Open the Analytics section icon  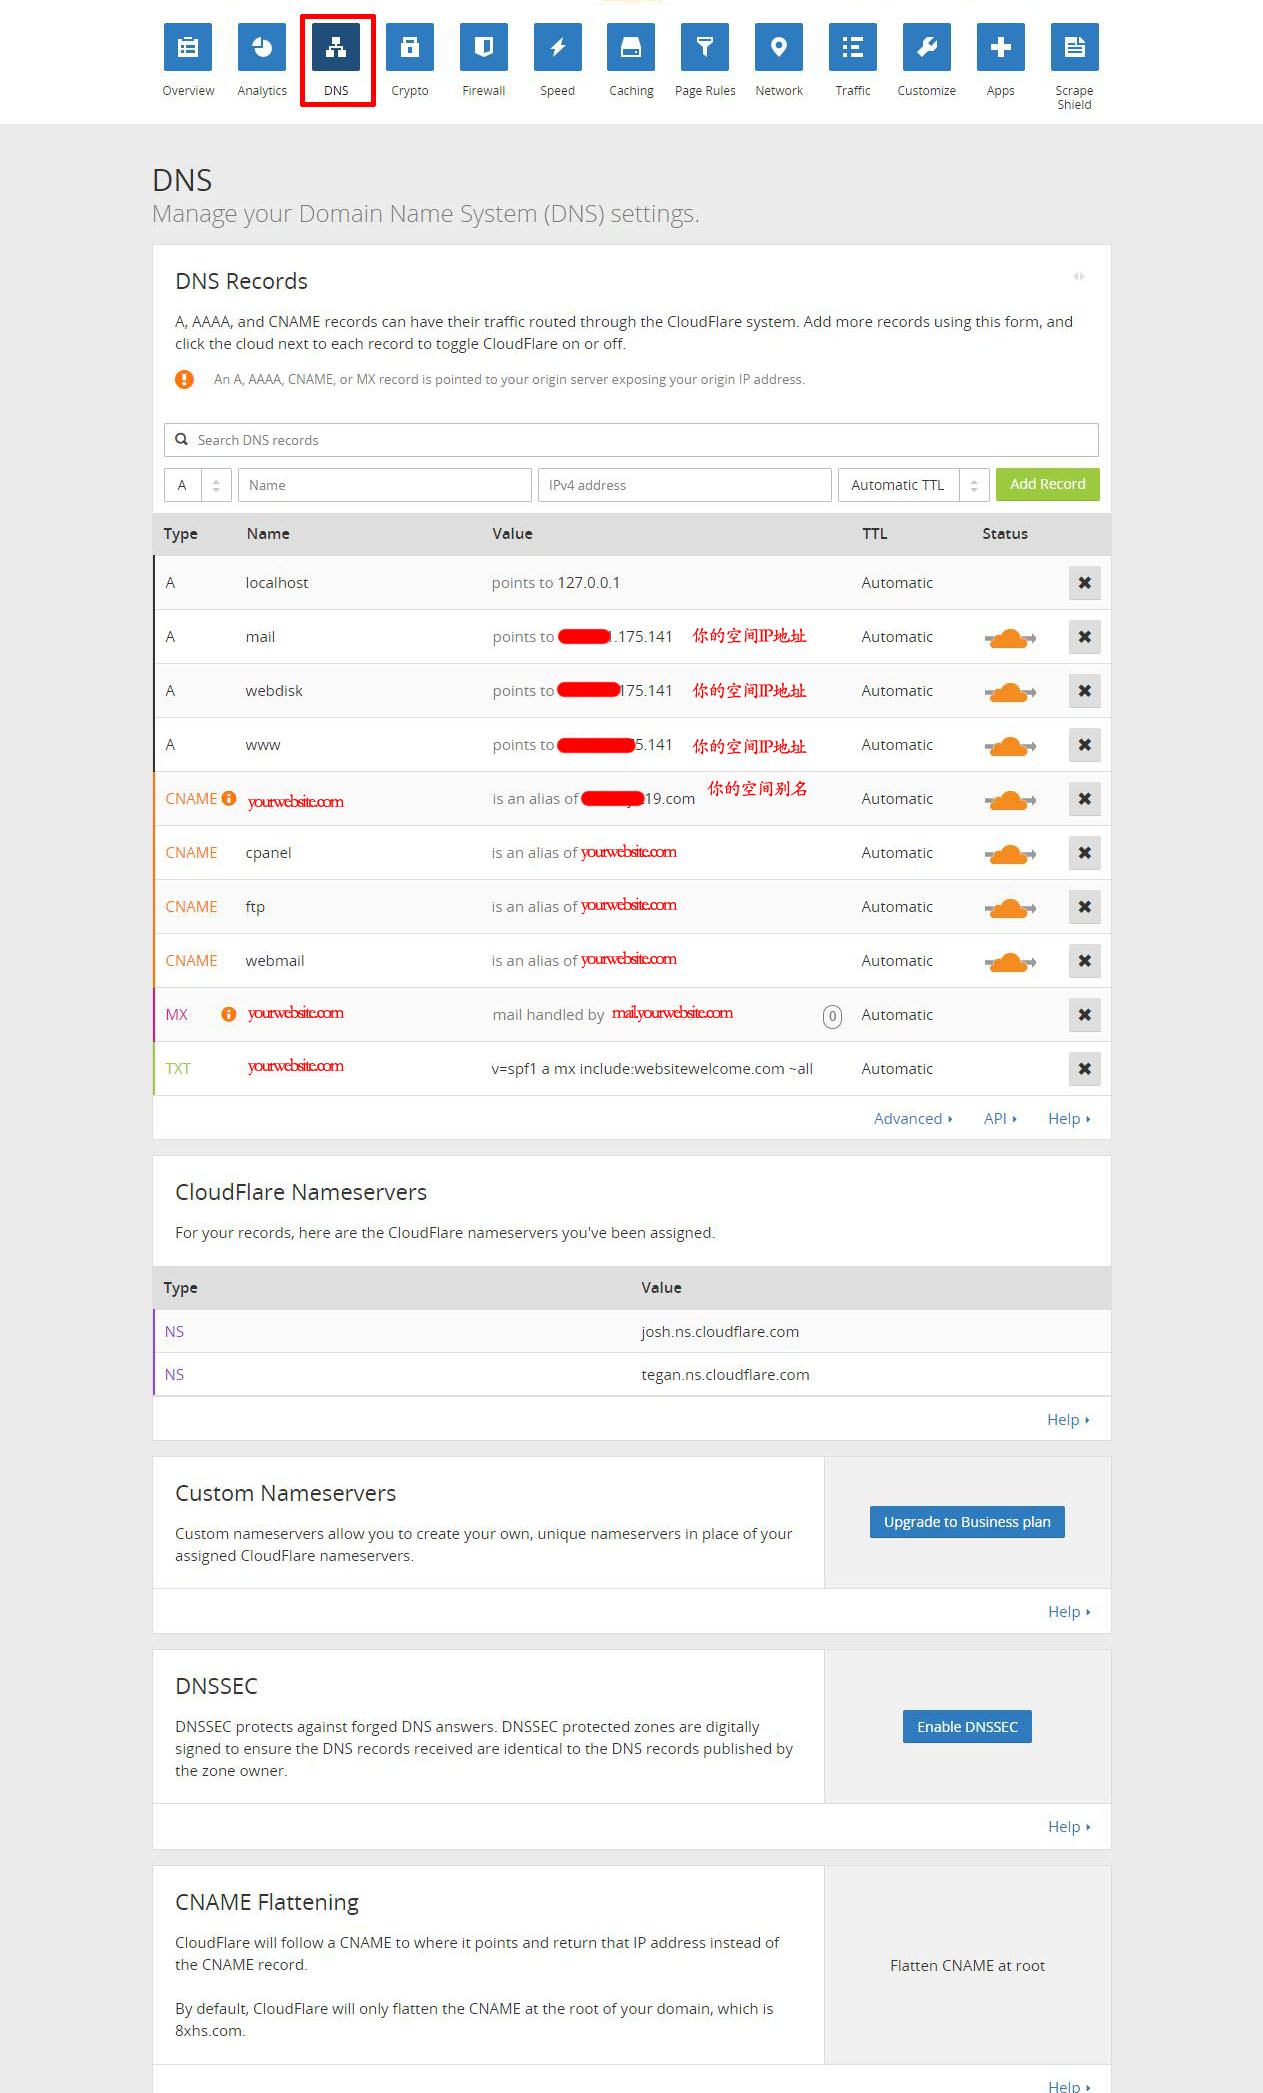[x=262, y=47]
